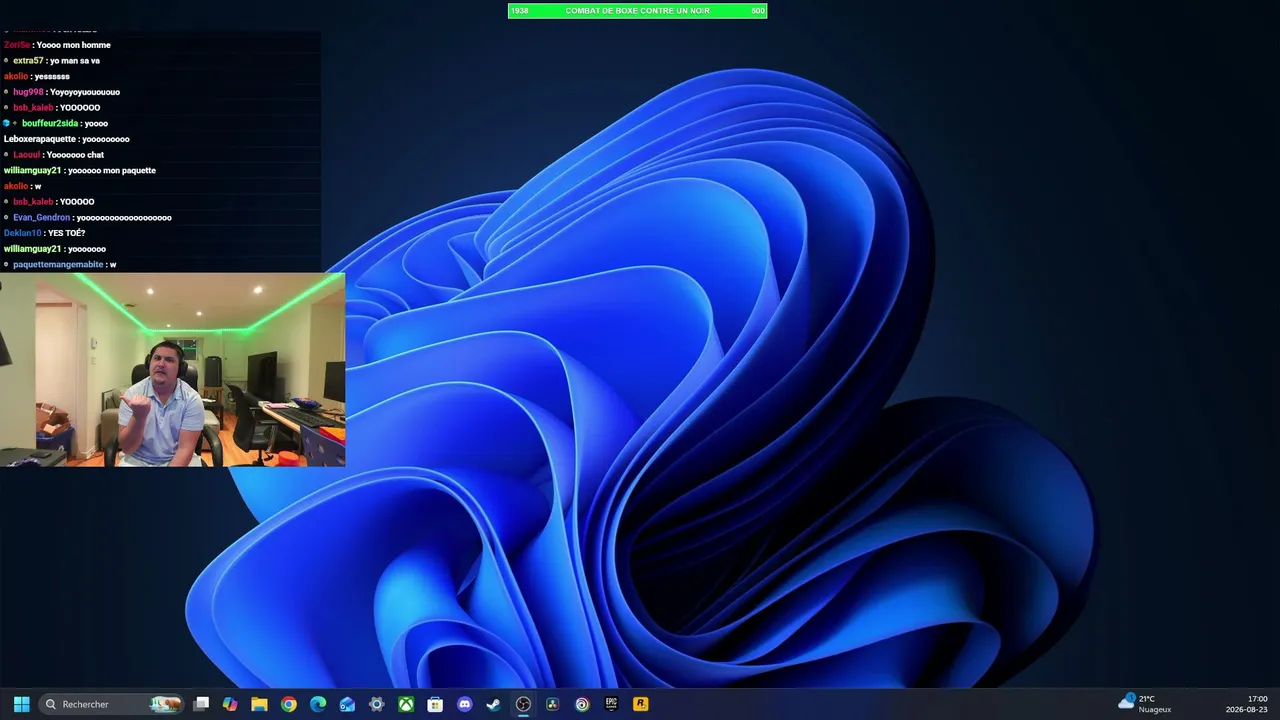The image size is (1280, 720).
Task: Click the search highlight picture in the search box
Action: 166,704
